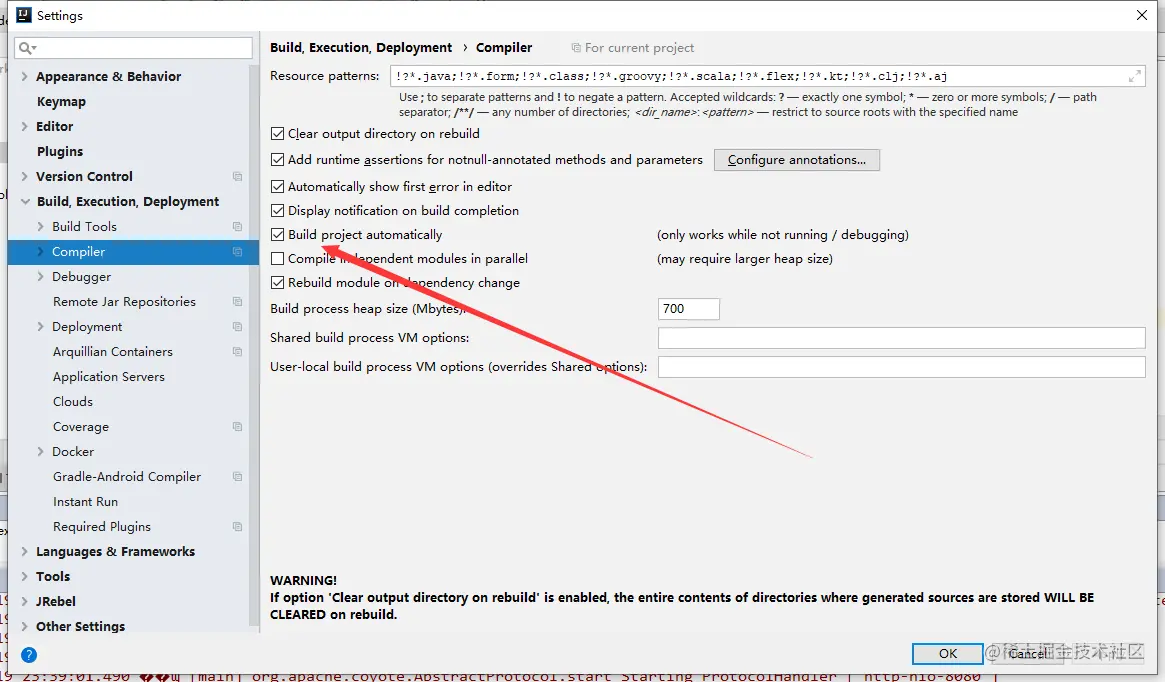Click the project-scope icon next to Deployment
This screenshot has width=1165, height=682.
[238, 327]
